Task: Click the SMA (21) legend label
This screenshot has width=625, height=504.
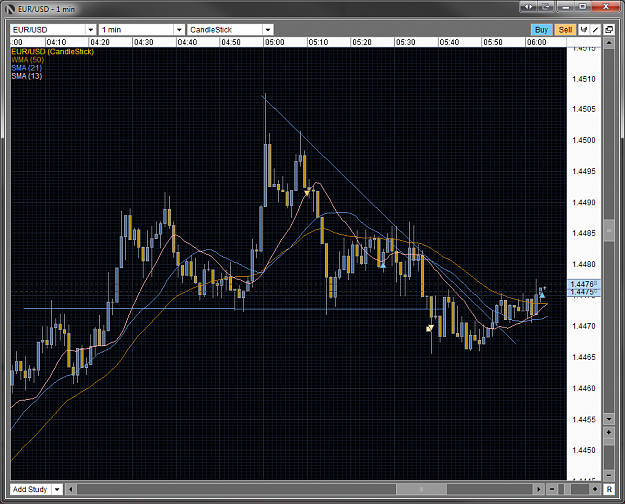Action: 27,68
